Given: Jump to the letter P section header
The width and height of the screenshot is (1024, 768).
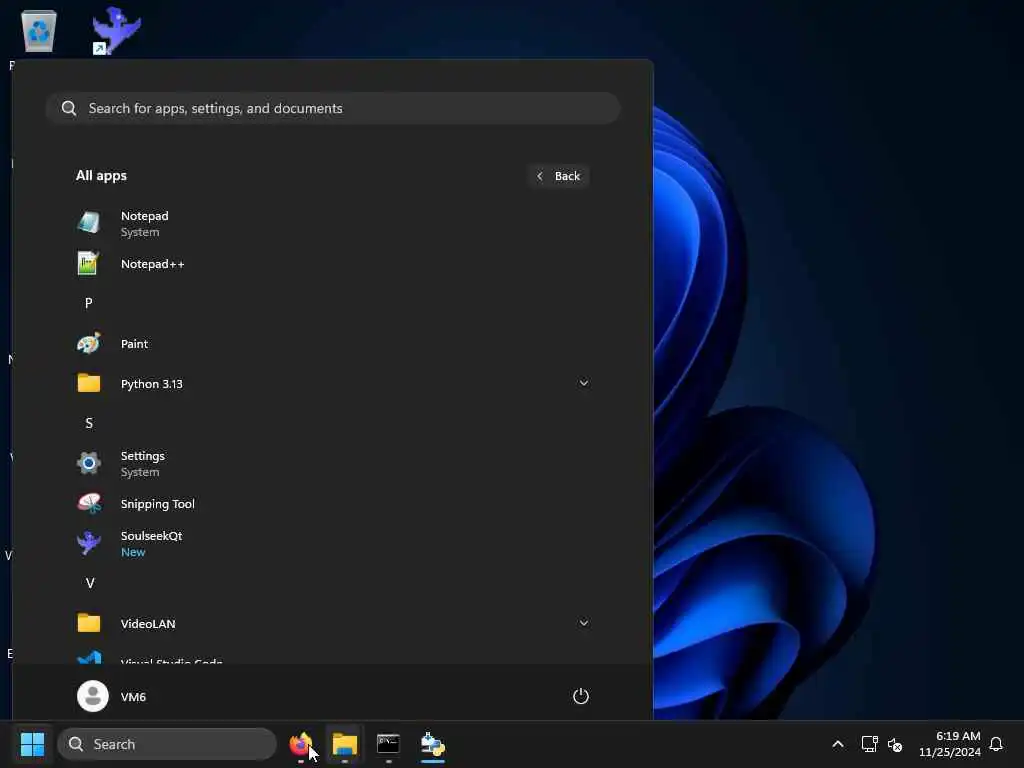Looking at the screenshot, I should 89,303.
